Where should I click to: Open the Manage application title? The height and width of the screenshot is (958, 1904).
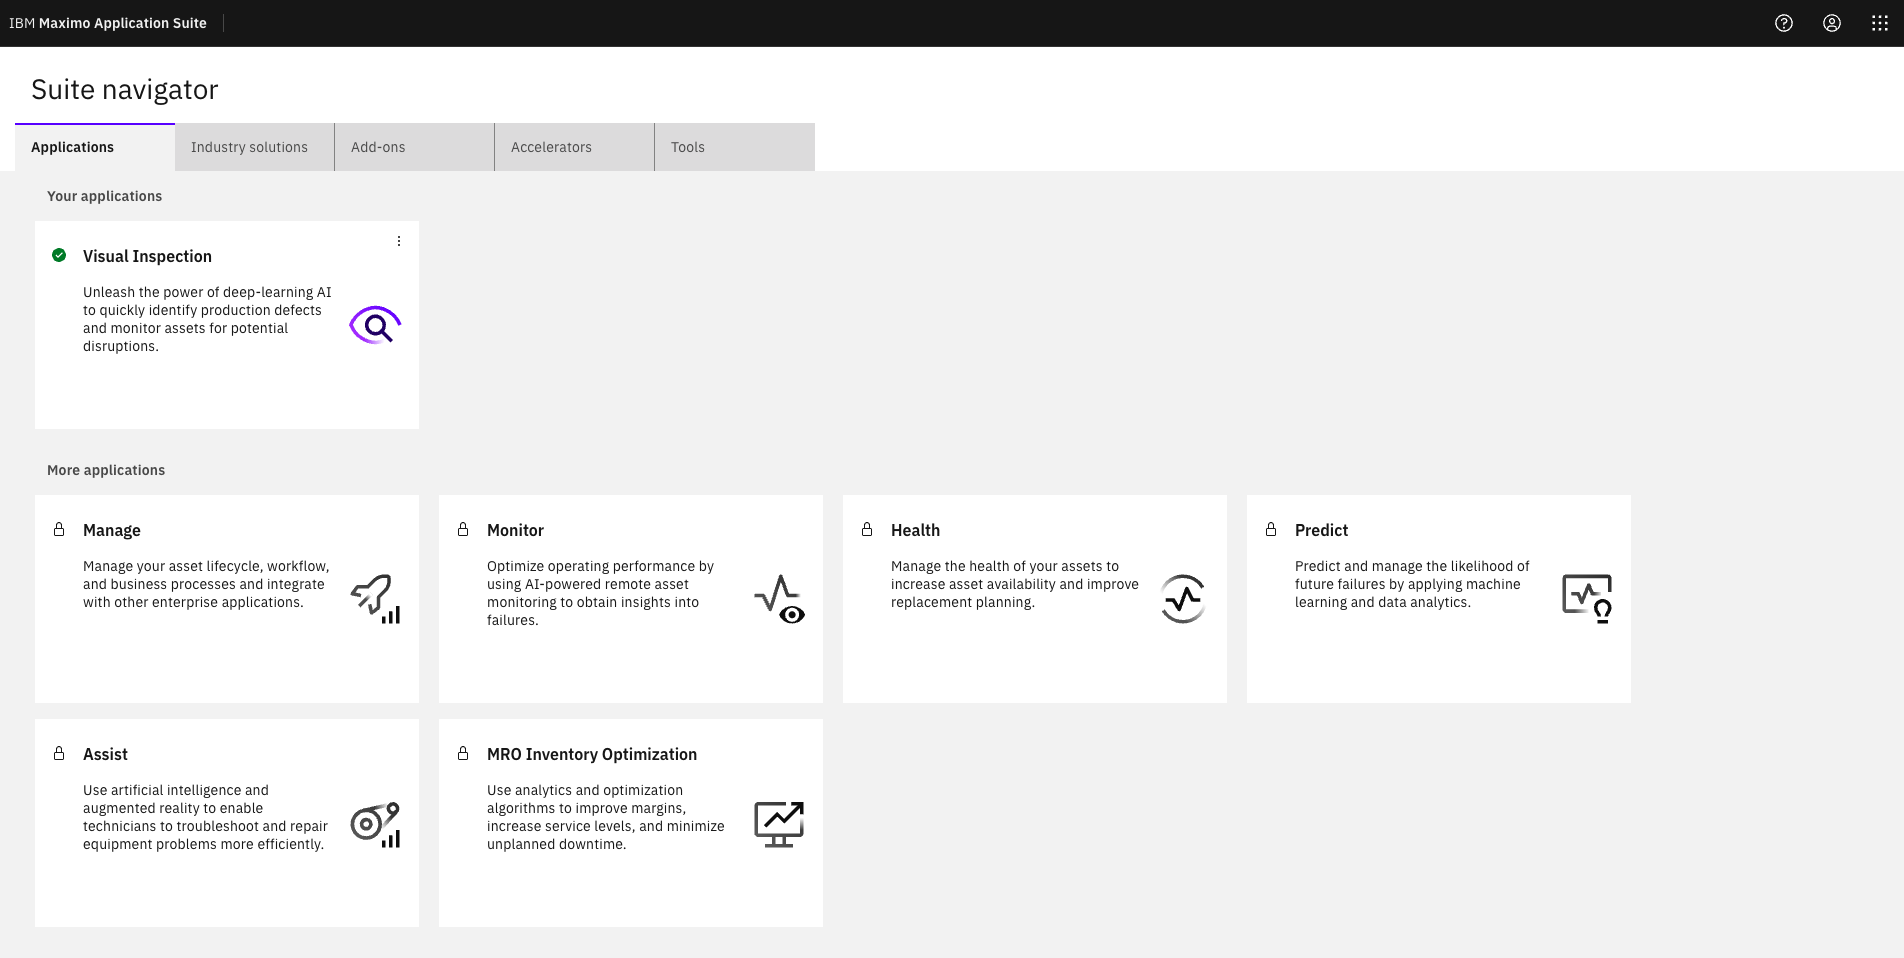coord(112,530)
